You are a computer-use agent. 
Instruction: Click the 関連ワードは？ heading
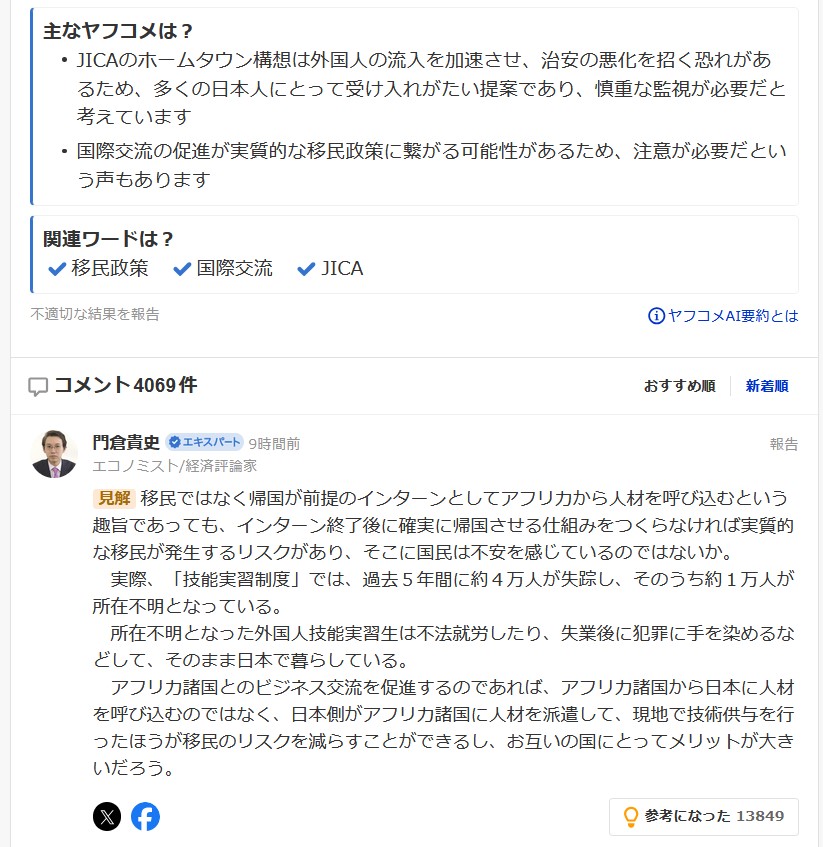coord(108,239)
